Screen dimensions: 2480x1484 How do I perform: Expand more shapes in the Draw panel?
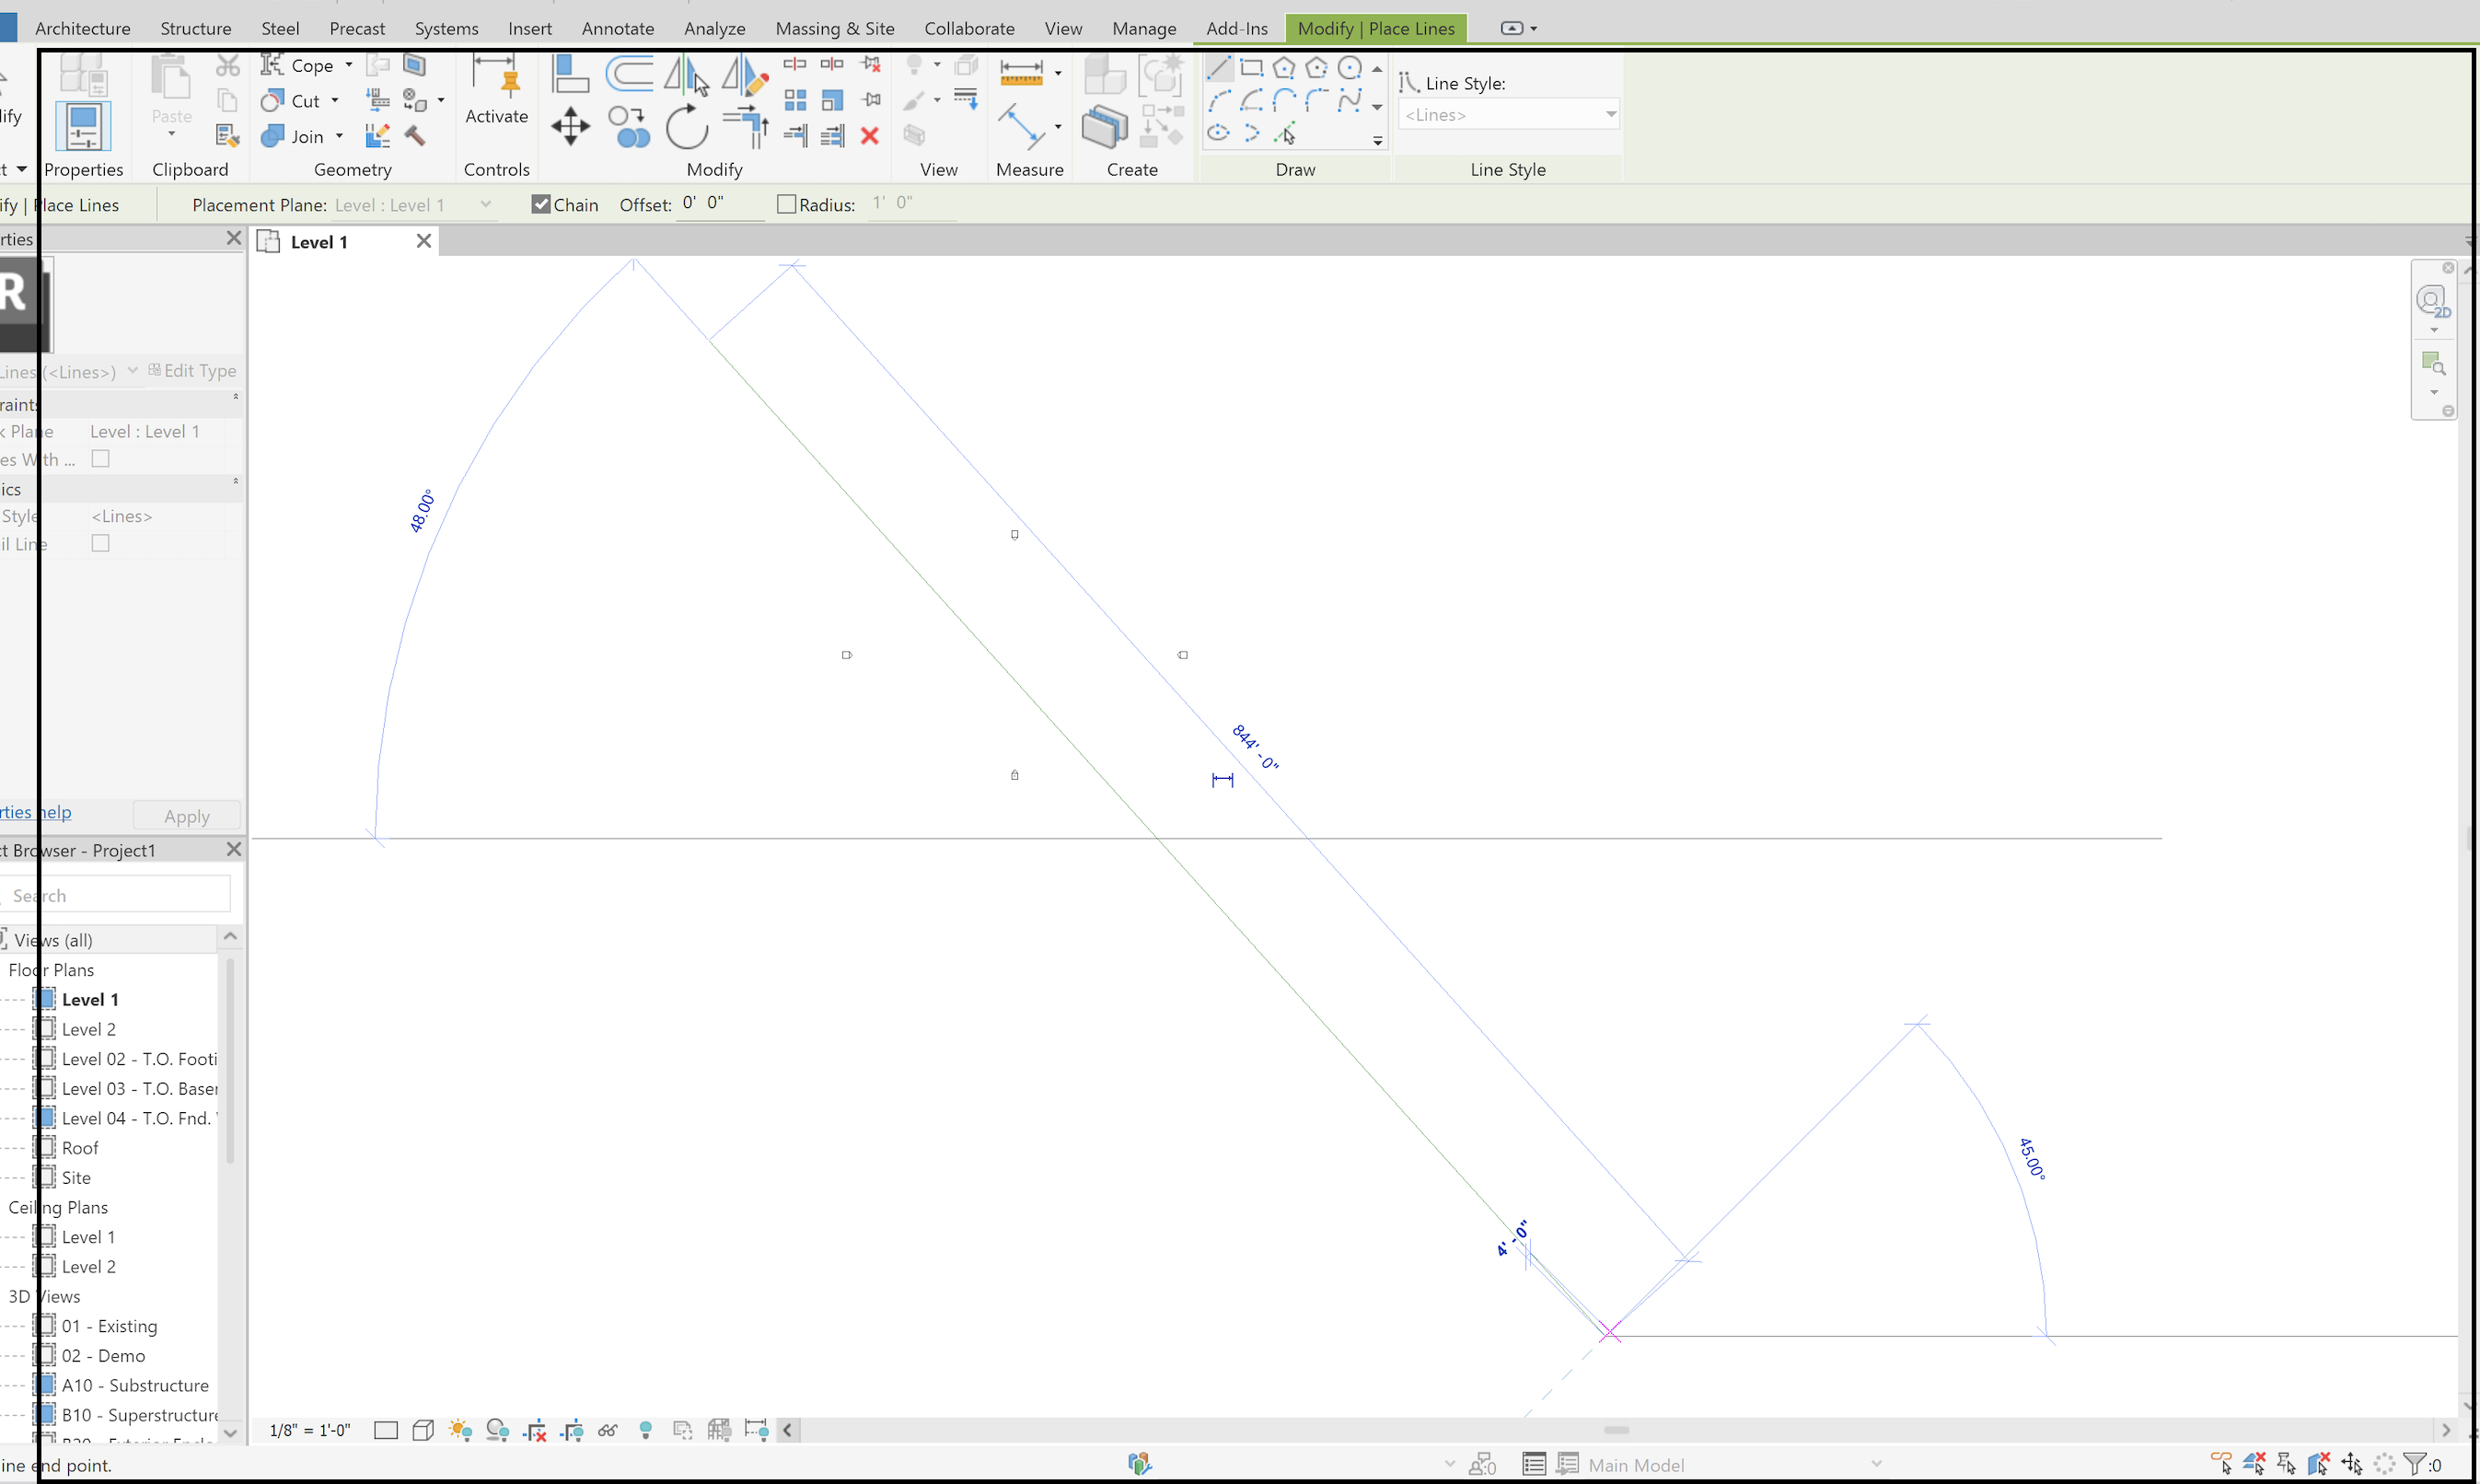click(x=1377, y=141)
